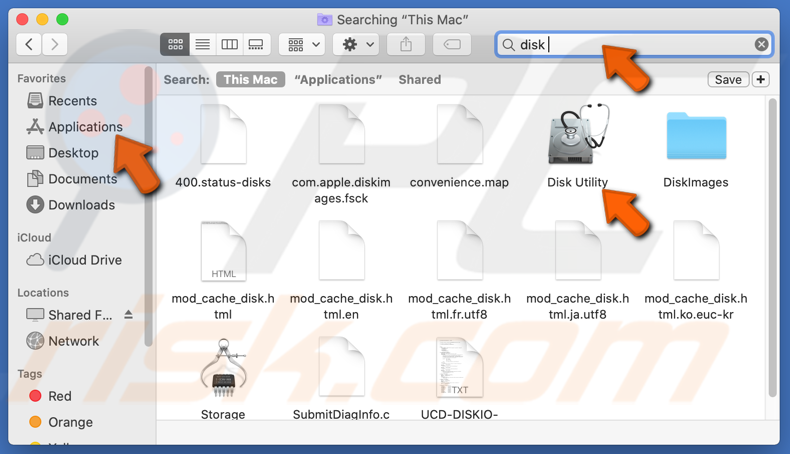
Task: Click the Locations sidebar heading
Action: 43,293
